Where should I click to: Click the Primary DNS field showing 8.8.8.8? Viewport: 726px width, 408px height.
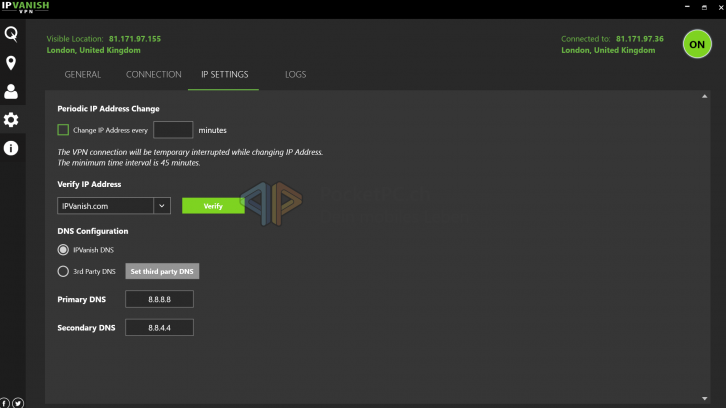click(159, 299)
